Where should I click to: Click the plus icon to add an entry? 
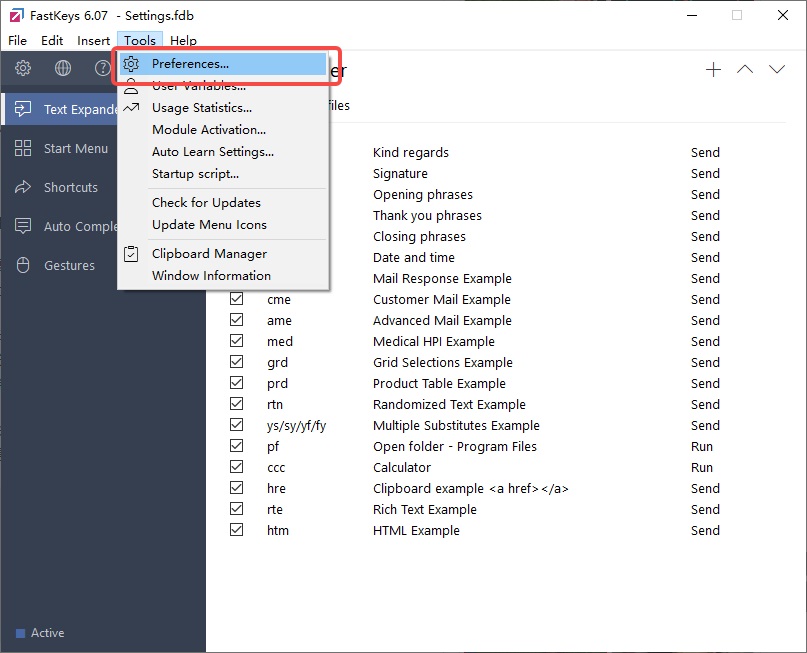click(x=713, y=69)
